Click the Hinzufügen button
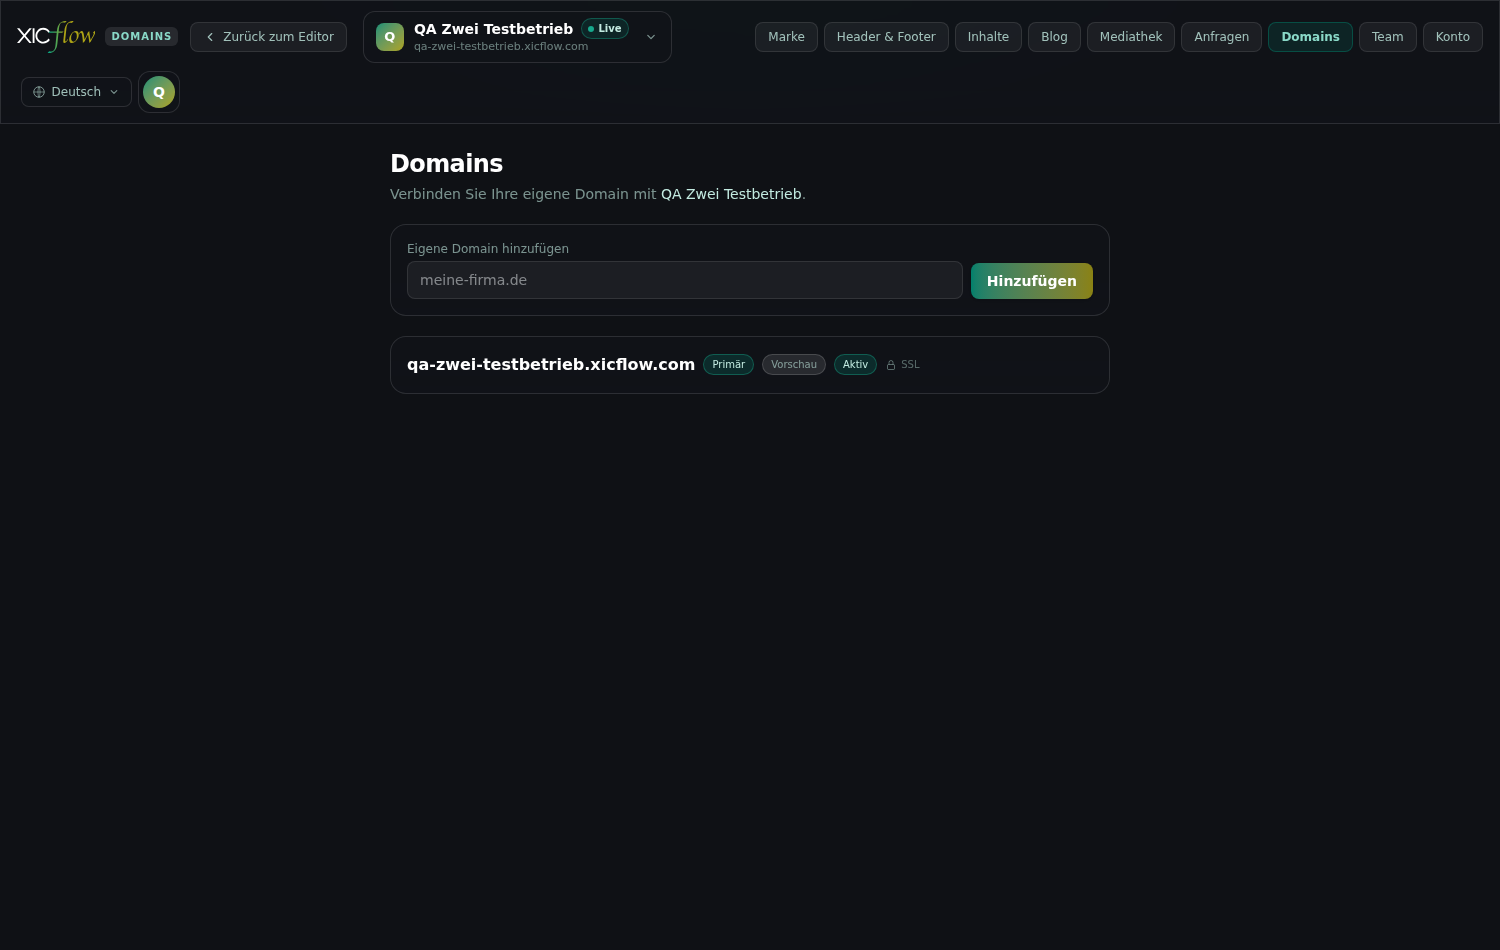 tap(1032, 281)
